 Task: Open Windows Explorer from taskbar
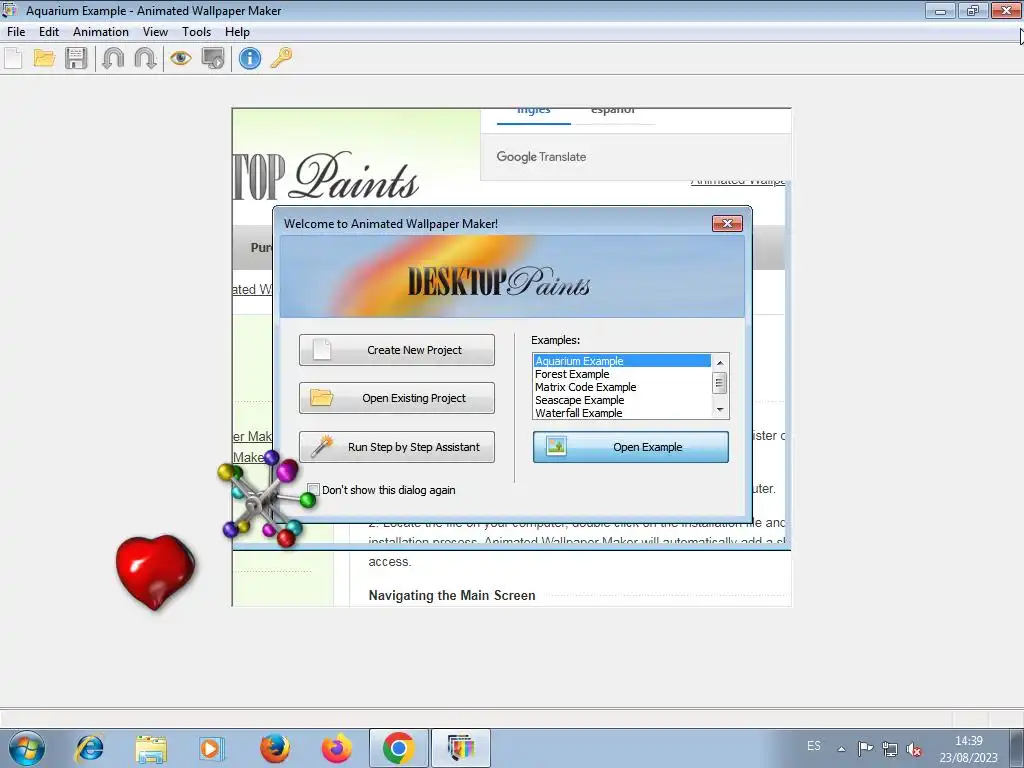152,748
